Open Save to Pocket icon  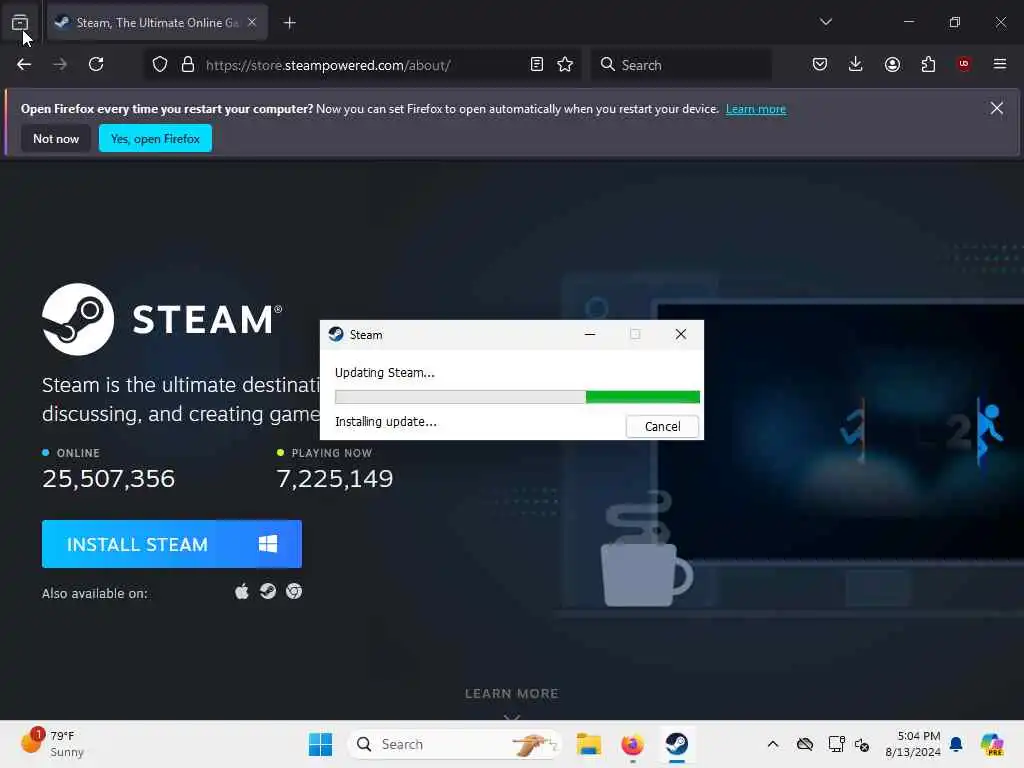820,65
